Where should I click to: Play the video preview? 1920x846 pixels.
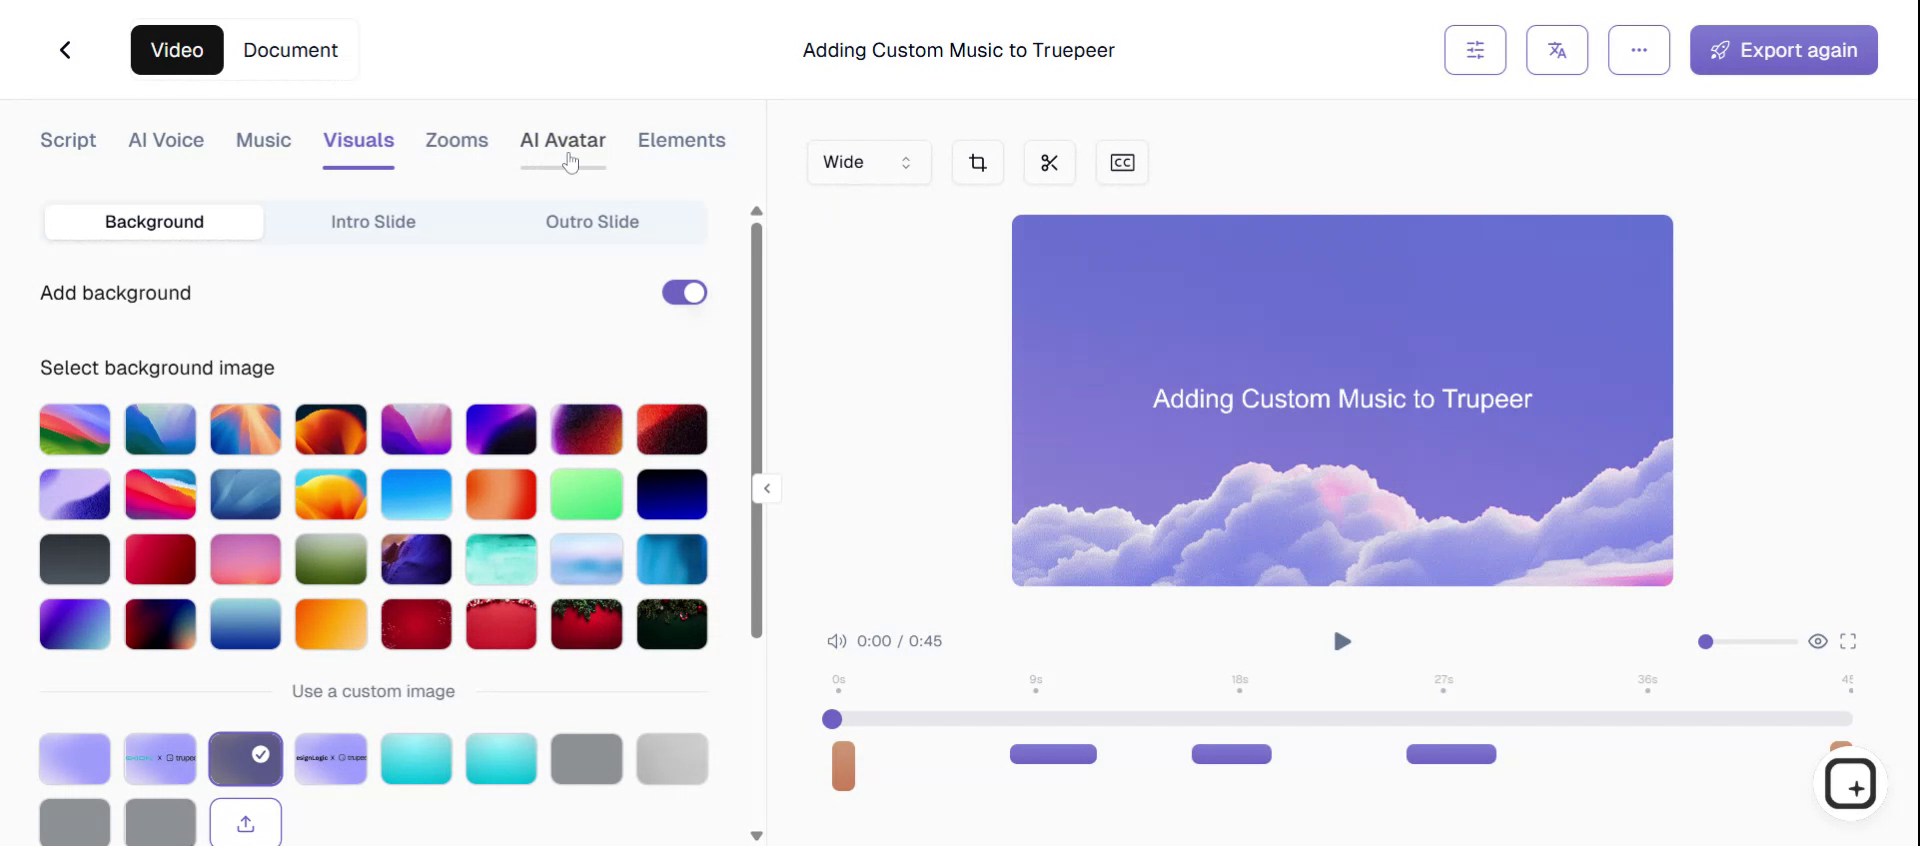[1342, 641]
